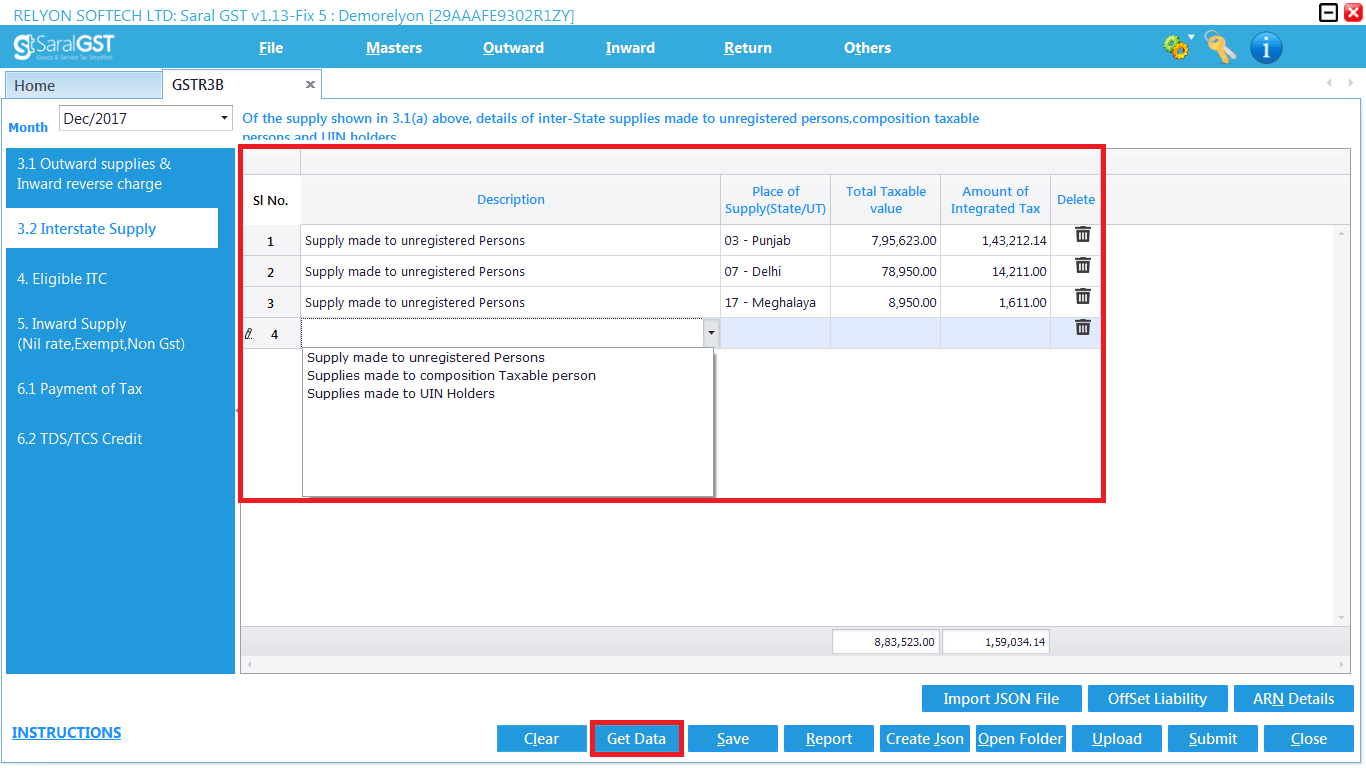The height and width of the screenshot is (768, 1366).
Task: Click the 03 - Punjab cell
Action: 776,240
